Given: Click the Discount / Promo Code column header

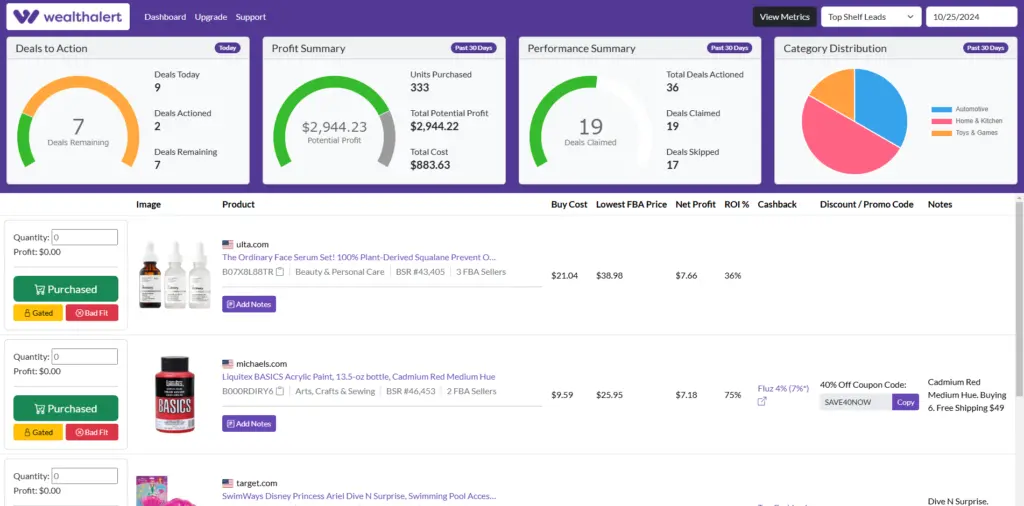Looking at the screenshot, I should (x=867, y=204).
